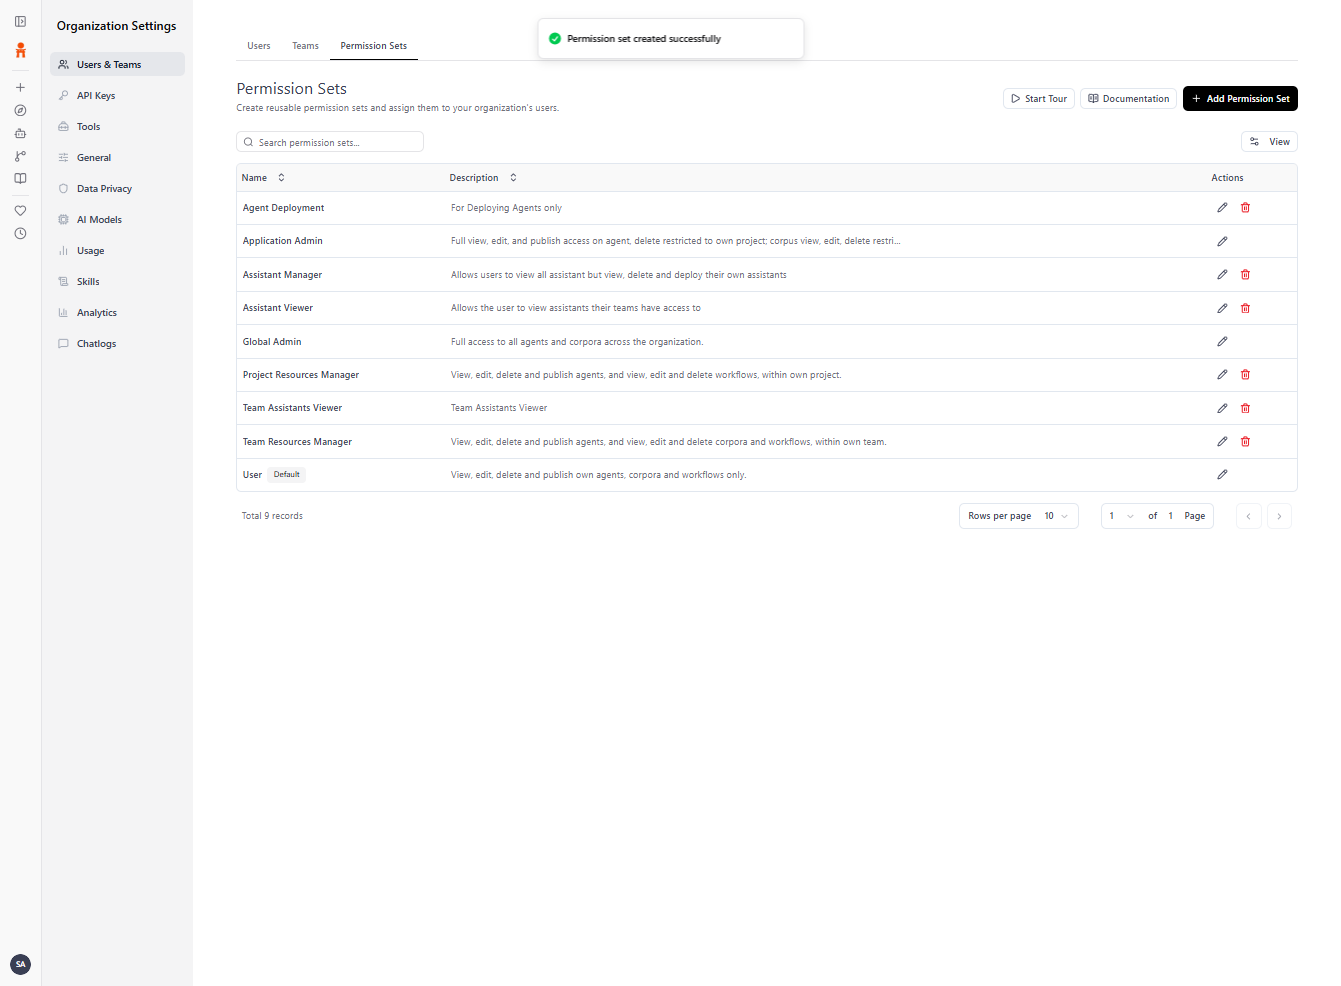Open the book library icon
Viewport: 1341px width, 986px height.
coord(20,179)
